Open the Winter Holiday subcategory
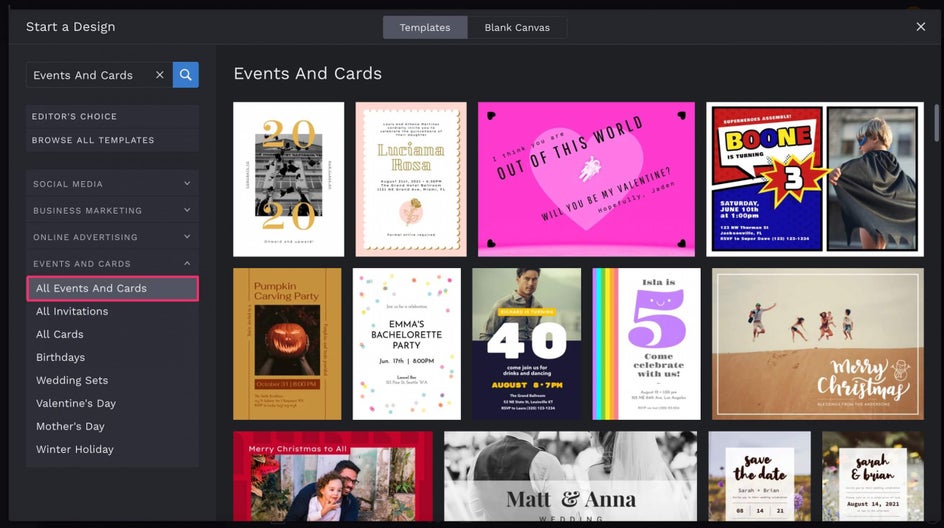The image size is (944, 528). (112, 449)
